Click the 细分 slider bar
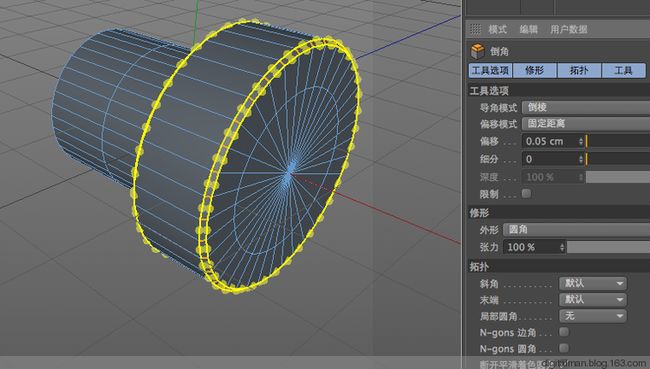 [x=618, y=159]
